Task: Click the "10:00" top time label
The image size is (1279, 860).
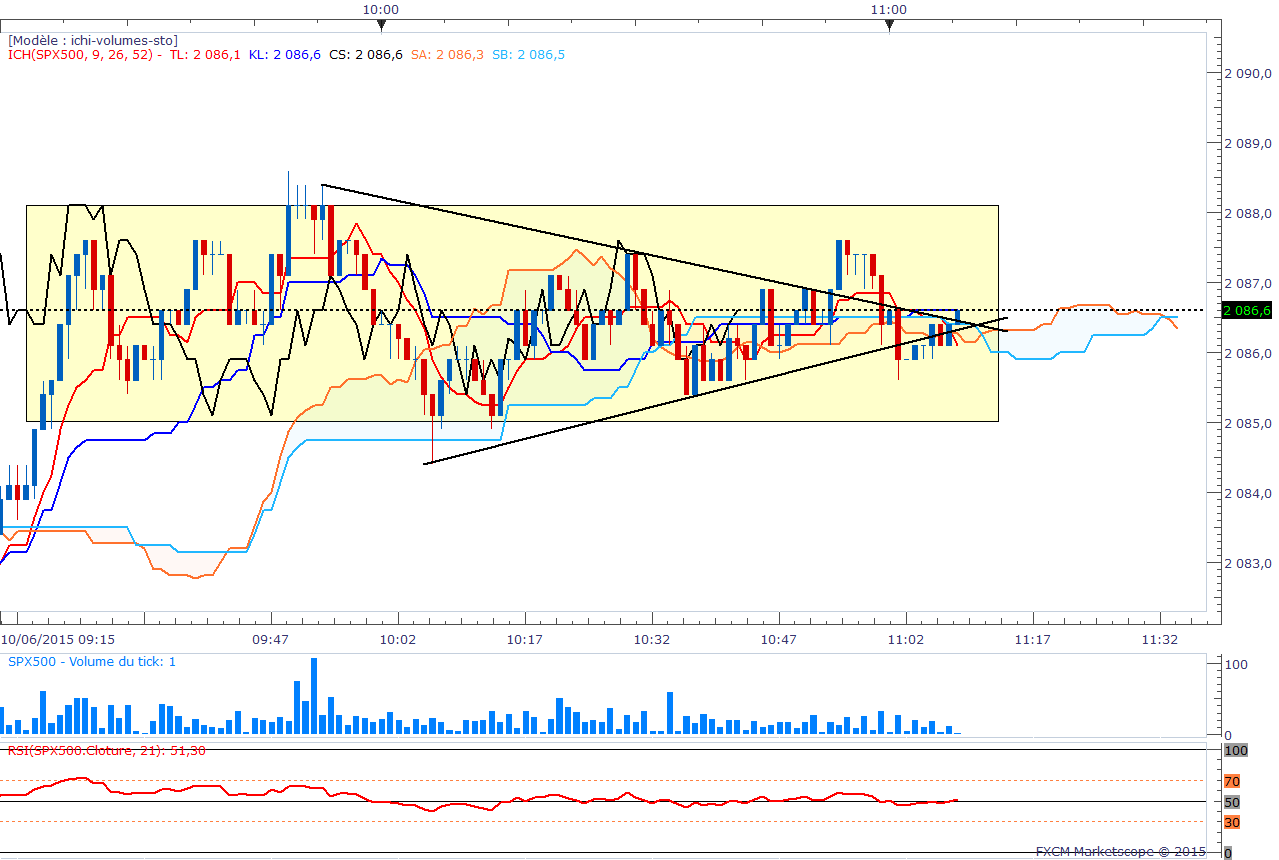Action: coord(381,10)
